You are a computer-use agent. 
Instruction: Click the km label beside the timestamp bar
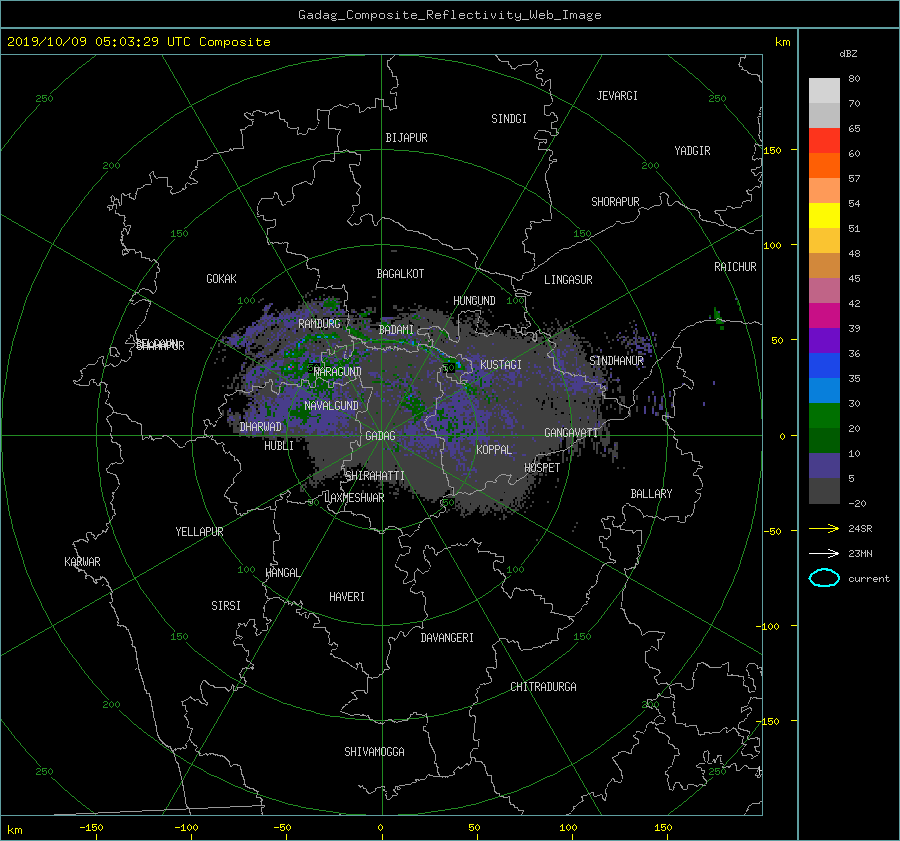pos(782,42)
